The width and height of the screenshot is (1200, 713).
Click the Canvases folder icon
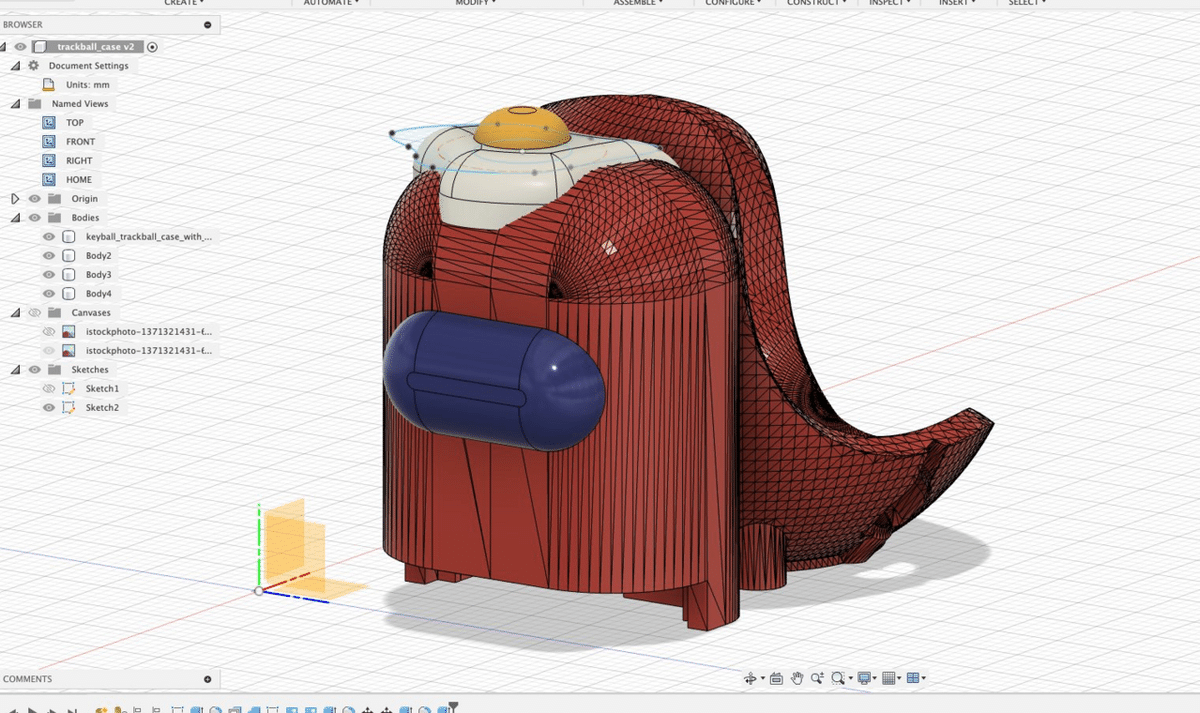(x=54, y=313)
